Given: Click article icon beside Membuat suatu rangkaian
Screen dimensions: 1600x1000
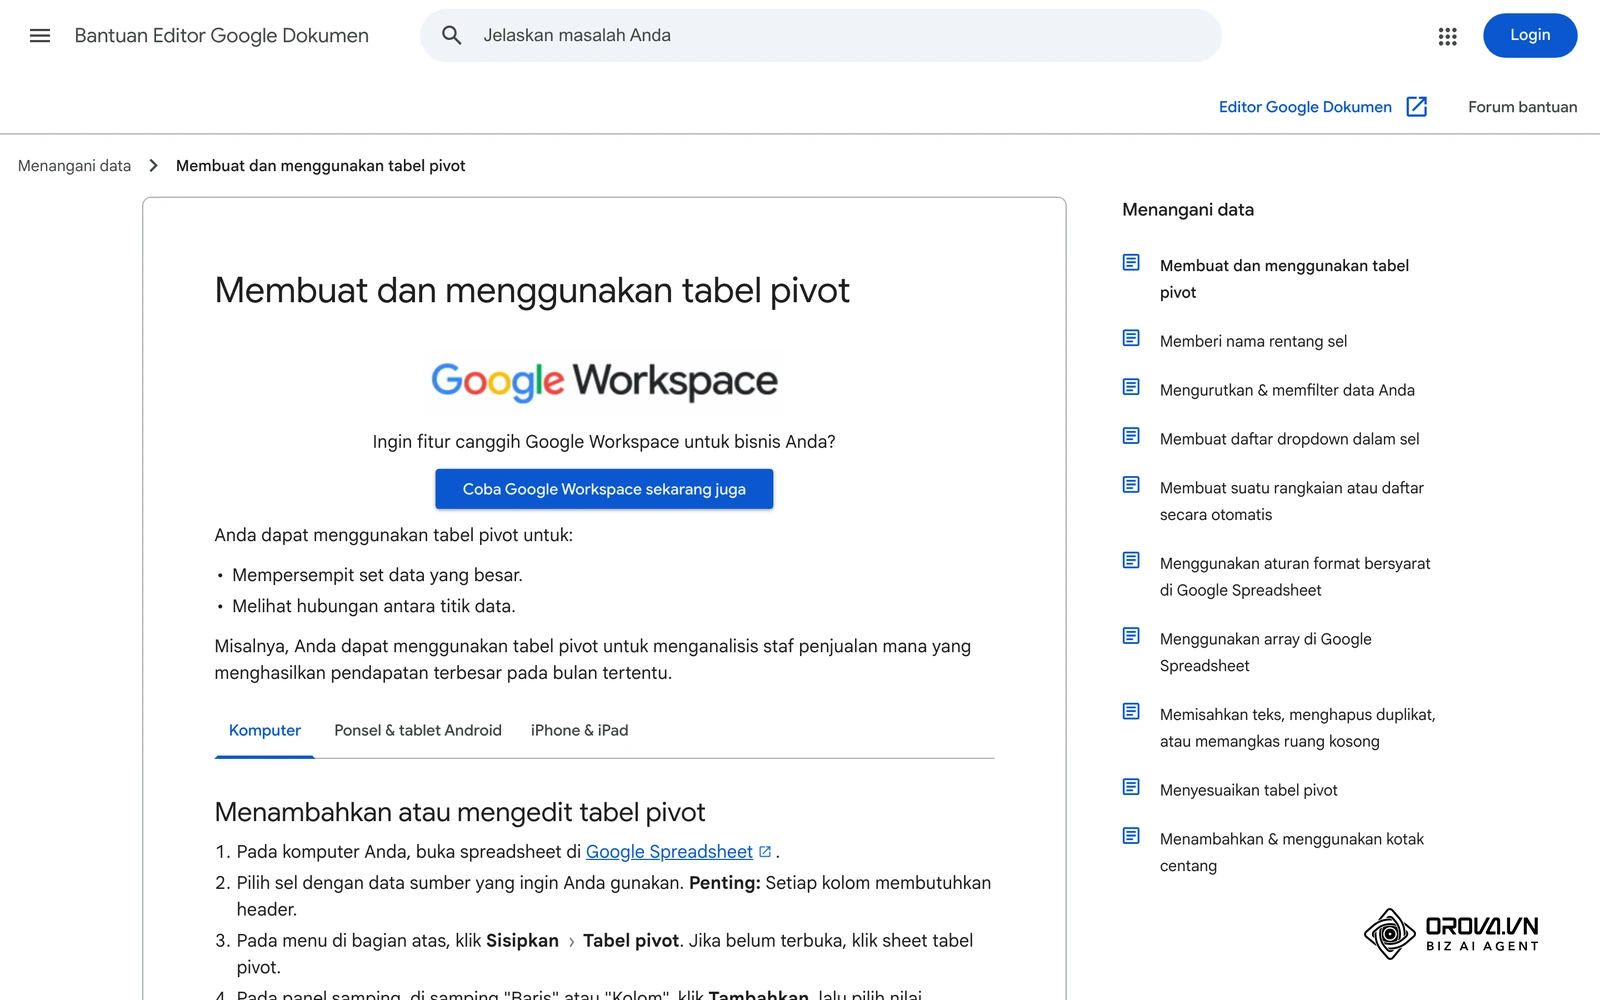Looking at the screenshot, I should pyautogui.click(x=1131, y=485).
